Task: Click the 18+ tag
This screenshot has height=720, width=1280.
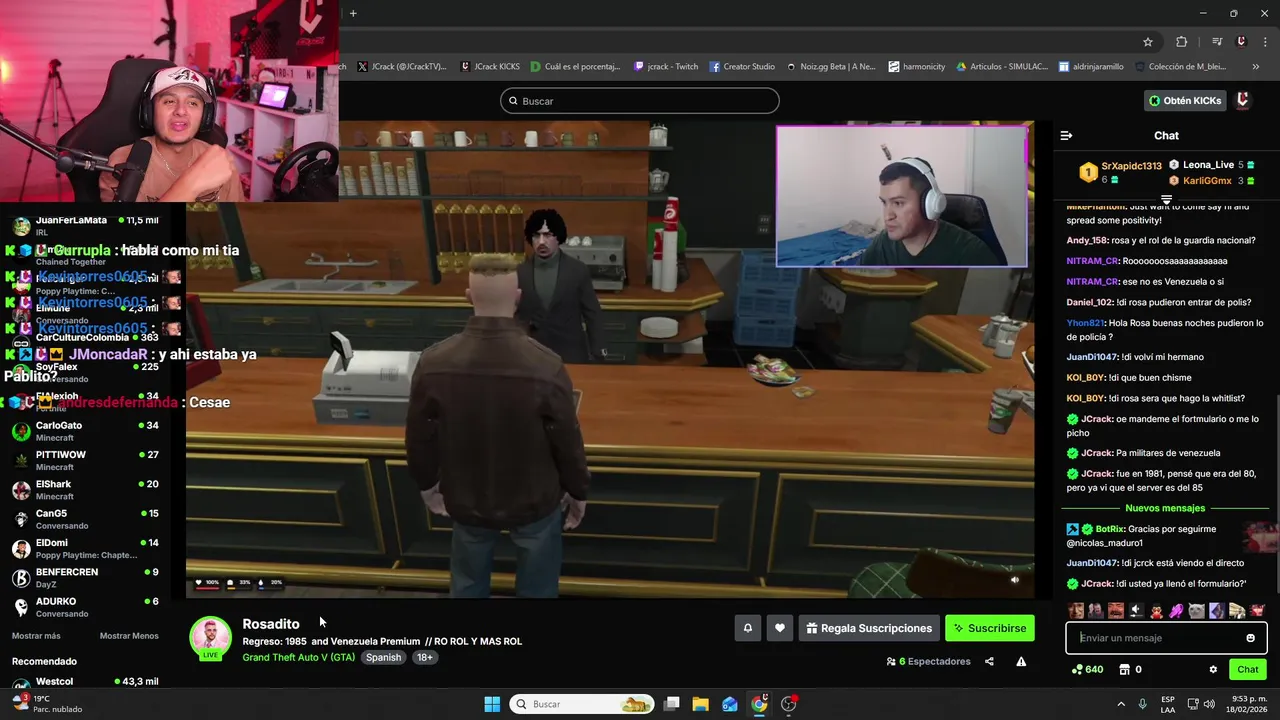Action: click(424, 657)
